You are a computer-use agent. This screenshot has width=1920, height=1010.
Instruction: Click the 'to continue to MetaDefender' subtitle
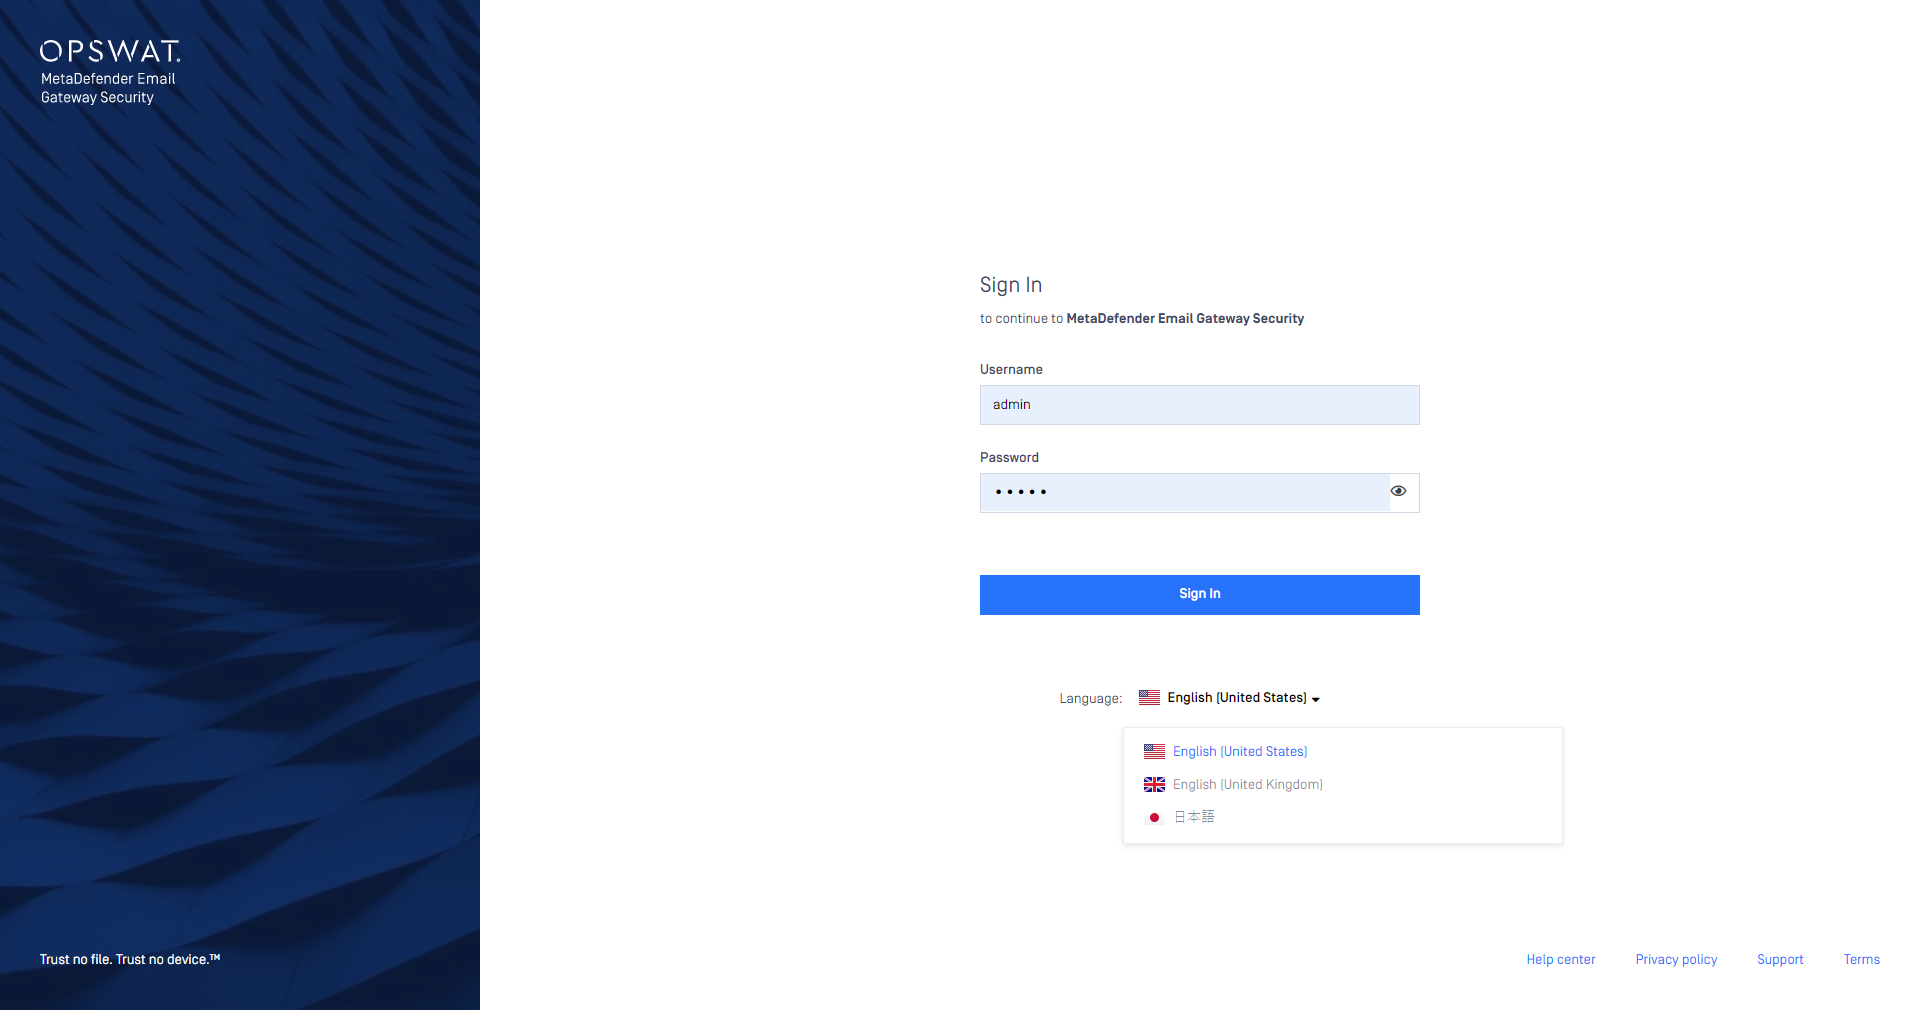tap(1141, 319)
